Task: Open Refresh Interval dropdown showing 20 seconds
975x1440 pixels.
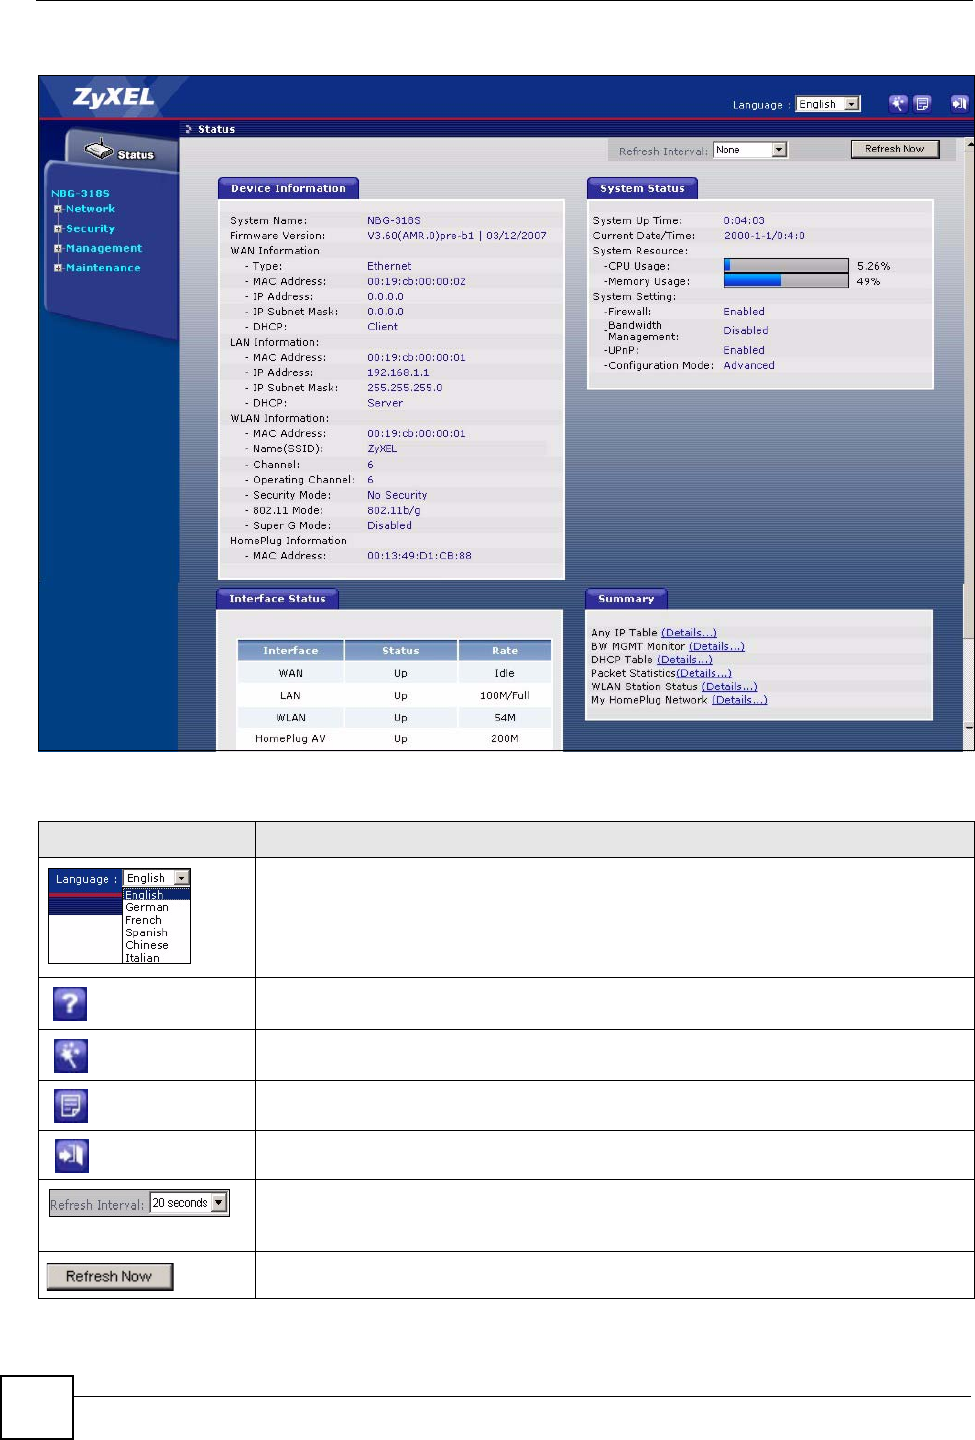Action: click(x=189, y=1203)
